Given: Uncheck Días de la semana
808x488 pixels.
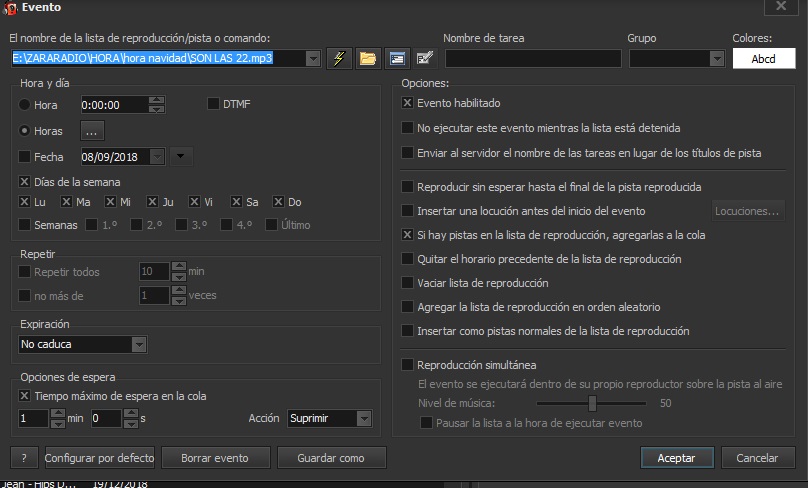Looking at the screenshot, I should tap(24, 181).
